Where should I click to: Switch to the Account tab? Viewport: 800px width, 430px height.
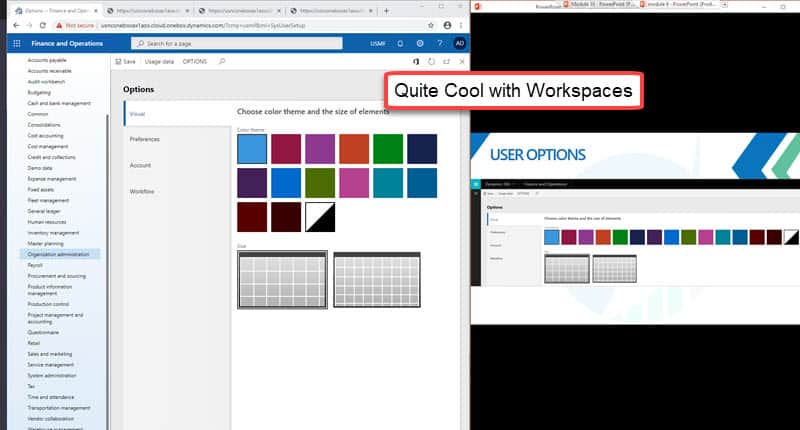pyautogui.click(x=140, y=165)
